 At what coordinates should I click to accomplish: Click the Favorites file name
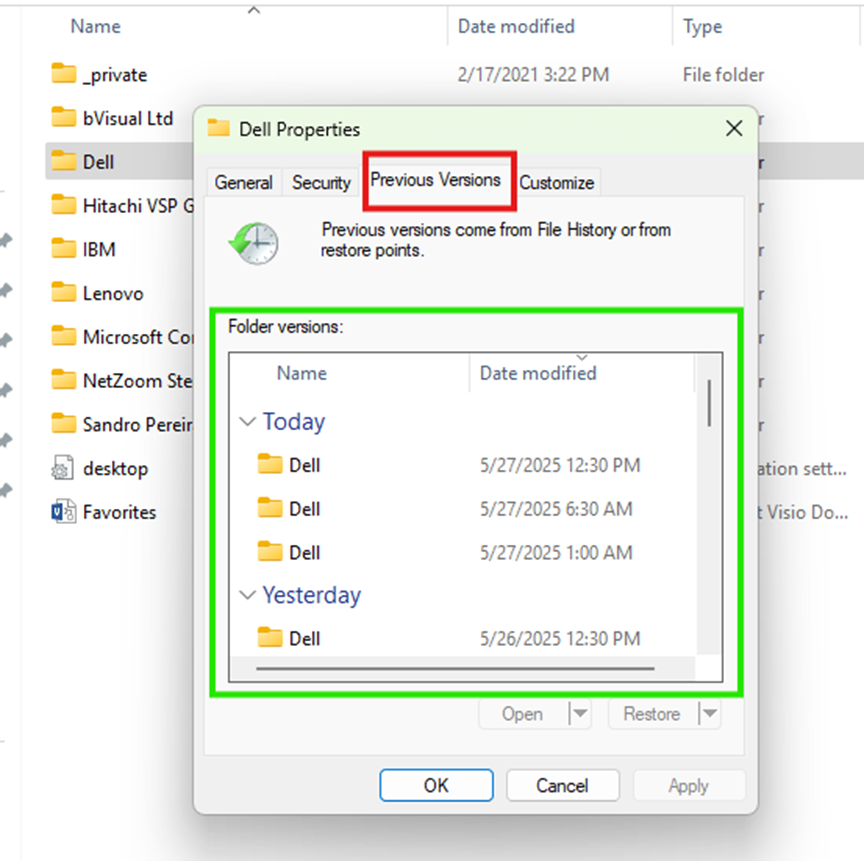coord(120,512)
